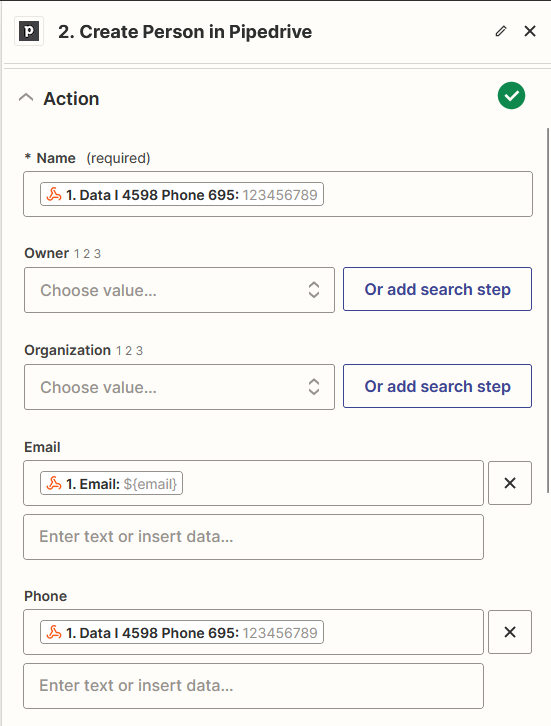551x726 pixels.
Task: Select the Data Phone pill in Name
Action: pos(182,194)
